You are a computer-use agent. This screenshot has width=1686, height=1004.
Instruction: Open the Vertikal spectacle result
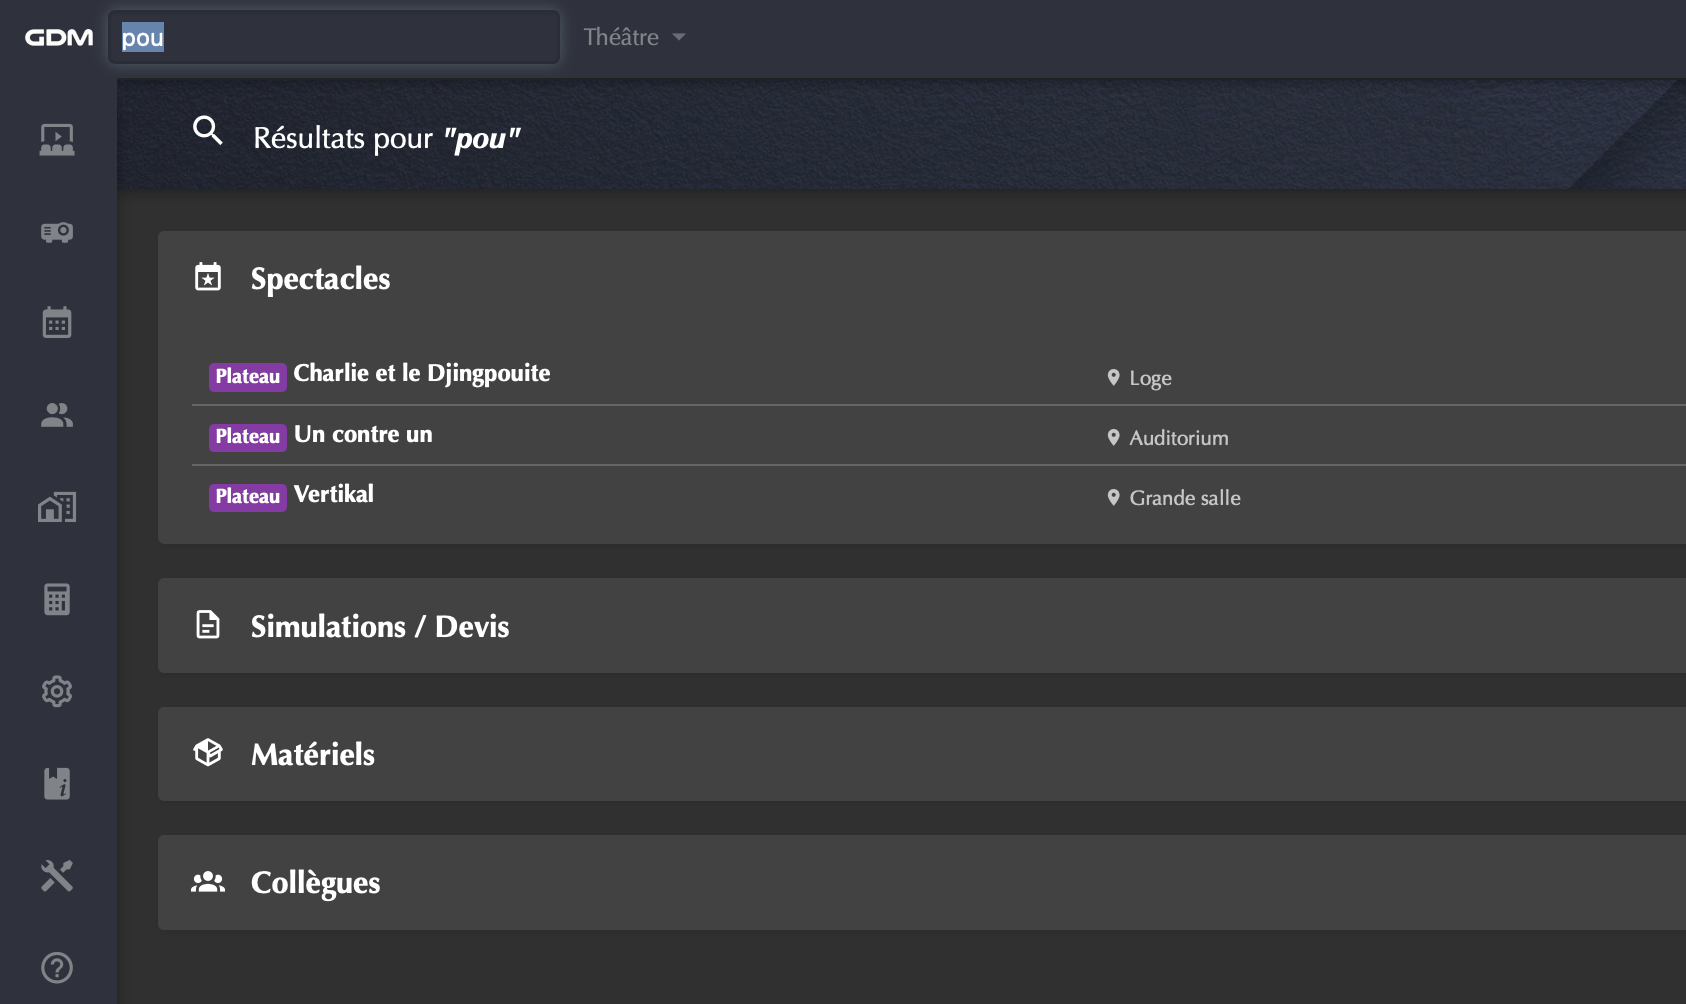click(333, 495)
